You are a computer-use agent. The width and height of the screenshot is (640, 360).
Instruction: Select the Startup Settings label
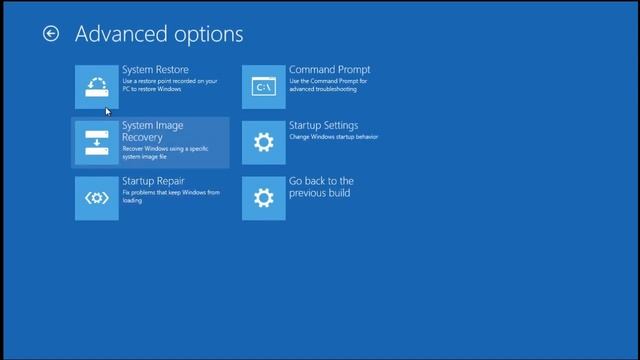point(323,125)
